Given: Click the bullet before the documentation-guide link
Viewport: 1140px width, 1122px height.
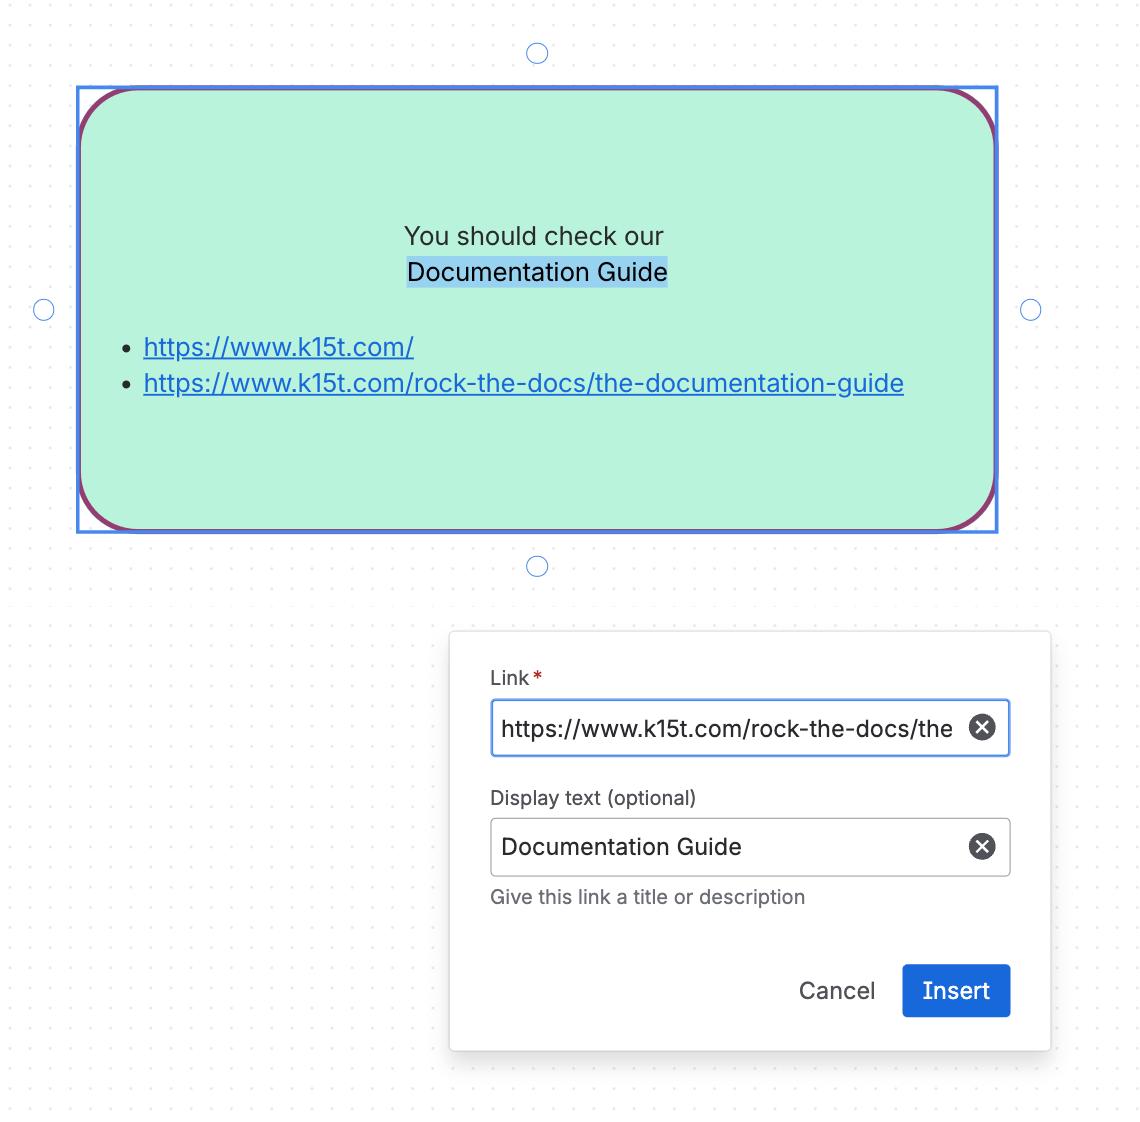Looking at the screenshot, I should click(126, 384).
